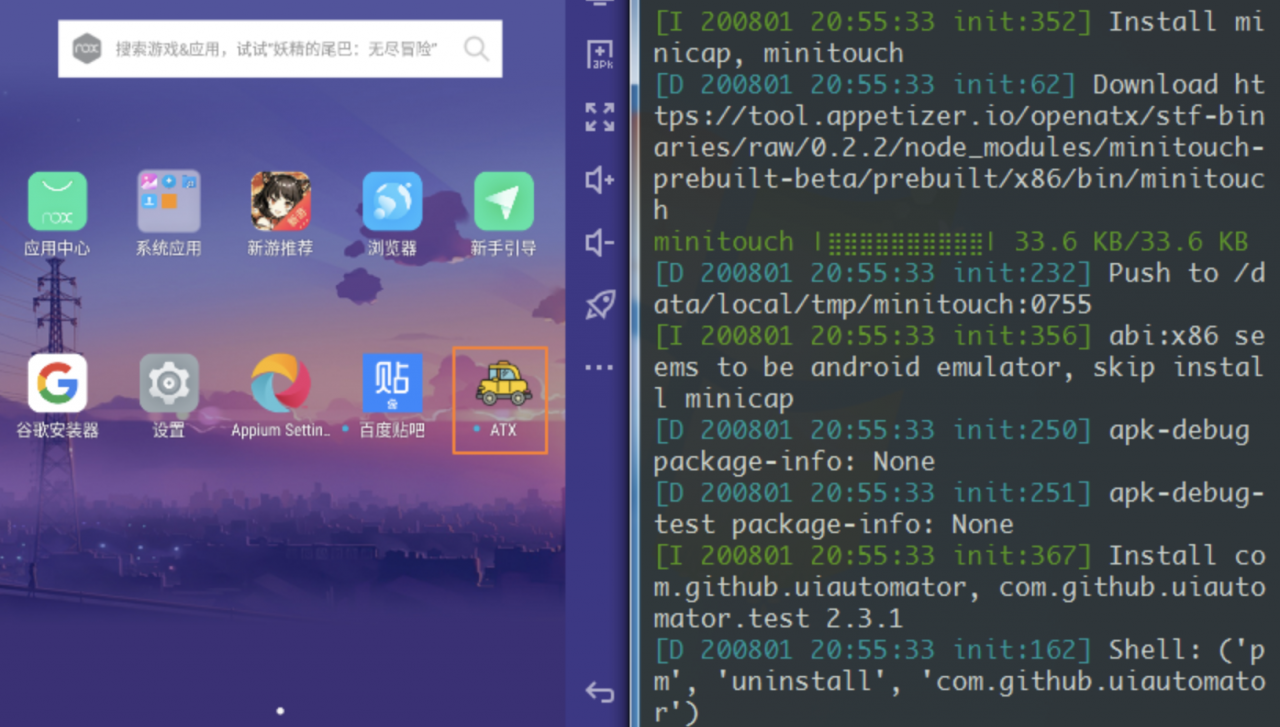The width and height of the screenshot is (1280, 727).
Task: Click the search magnifier icon
Action: [x=476, y=48]
